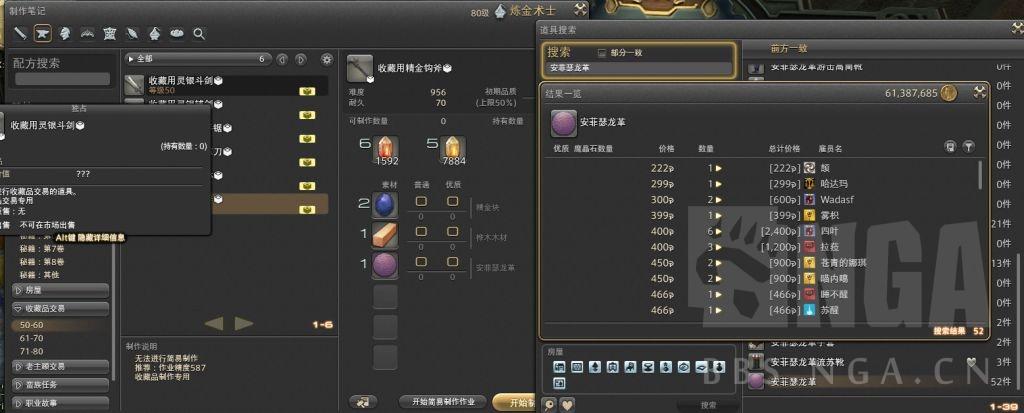The width and height of the screenshot is (1024, 413).
Task: Select the Armorer helmet class icon
Action: [65, 33]
